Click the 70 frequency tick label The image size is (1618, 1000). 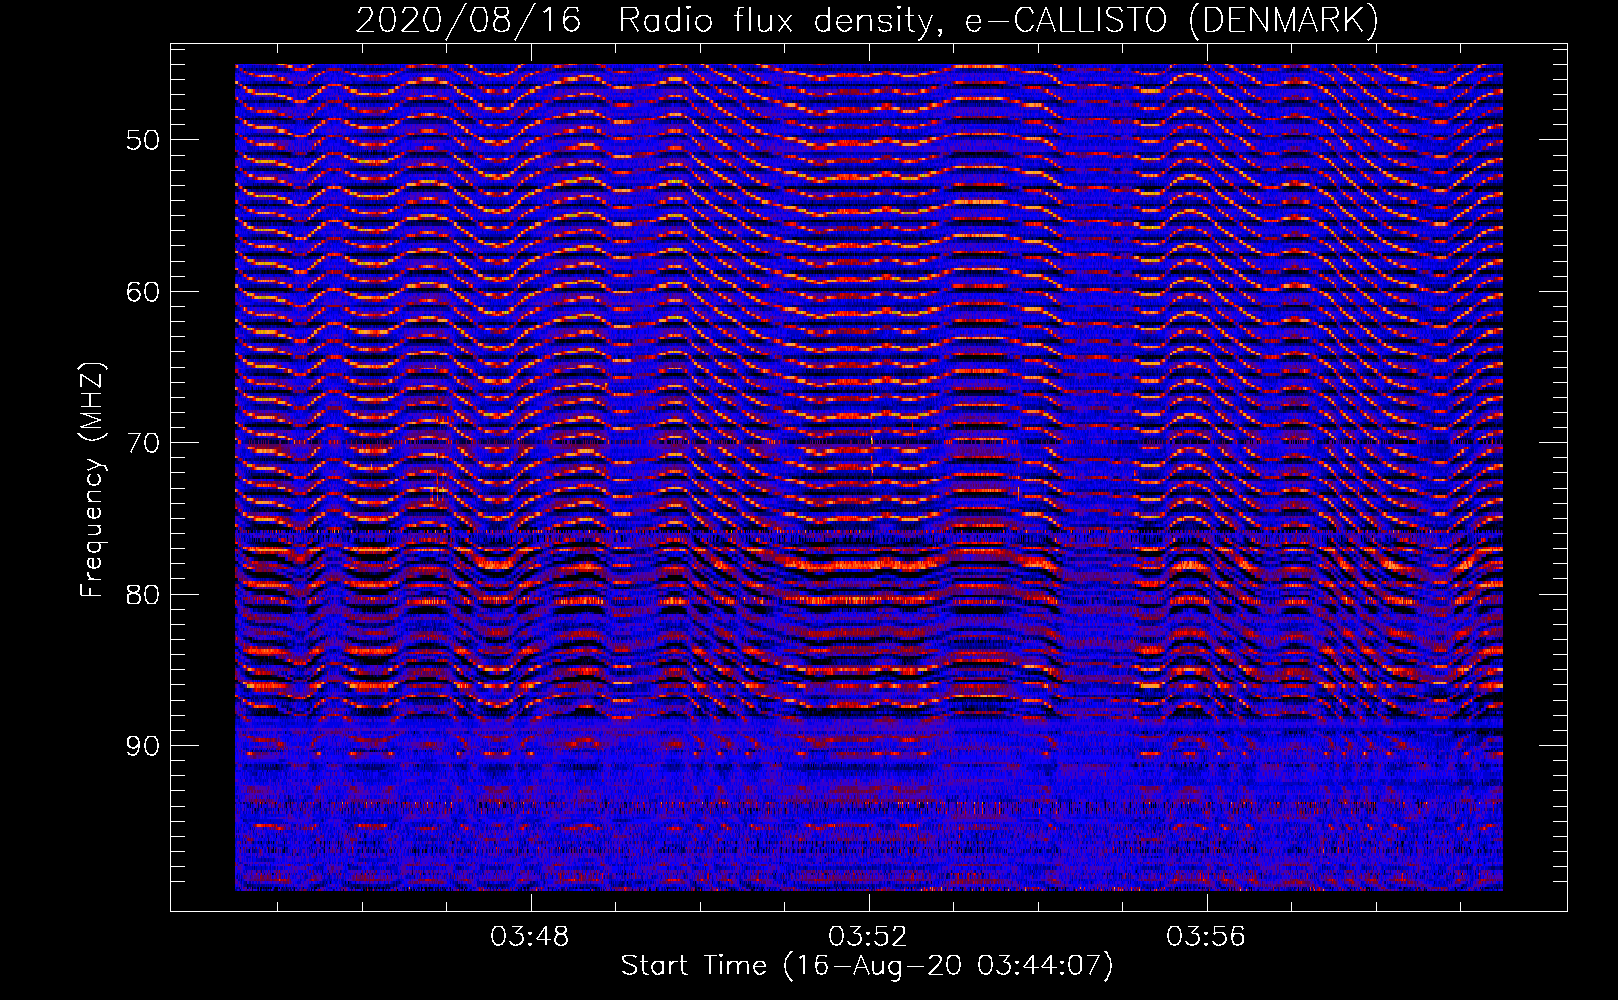click(143, 443)
